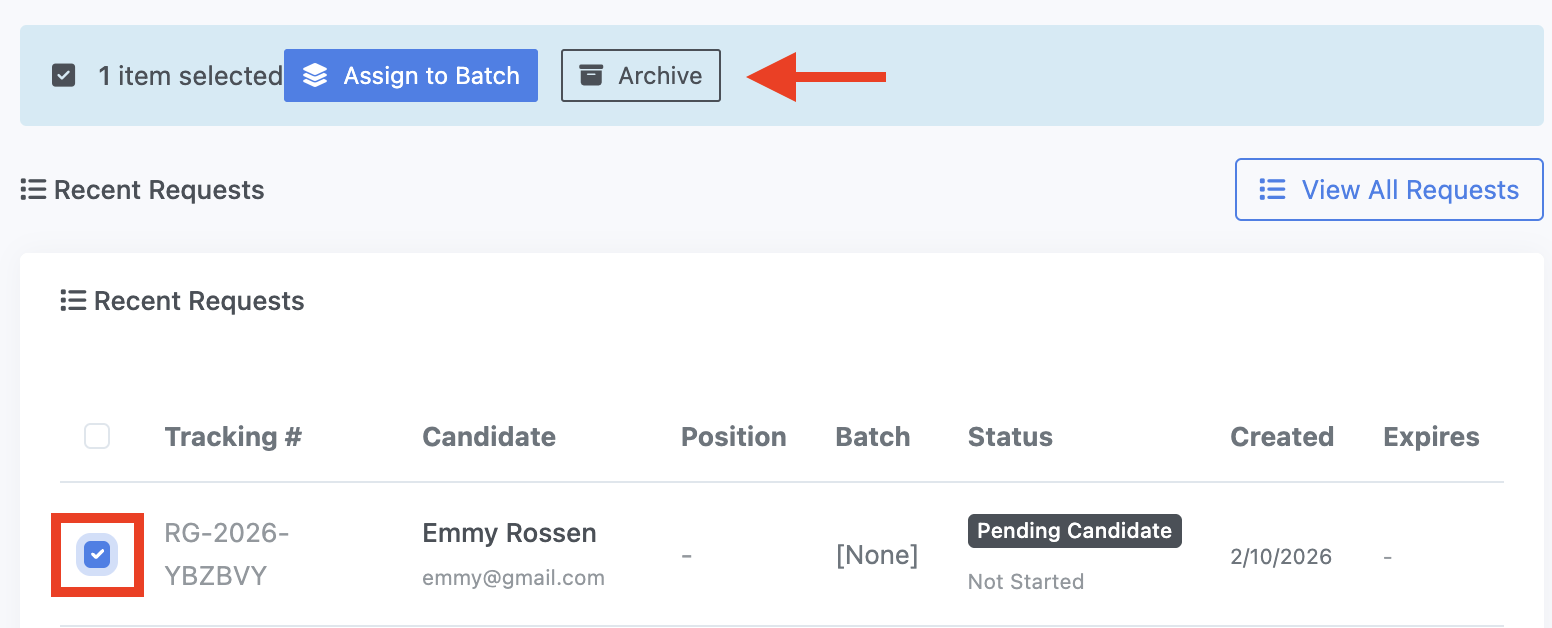Toggle the '1 item selected' bulk checkbox
1552x628 pixels.
pyautogui.click(x=64, y=76)
